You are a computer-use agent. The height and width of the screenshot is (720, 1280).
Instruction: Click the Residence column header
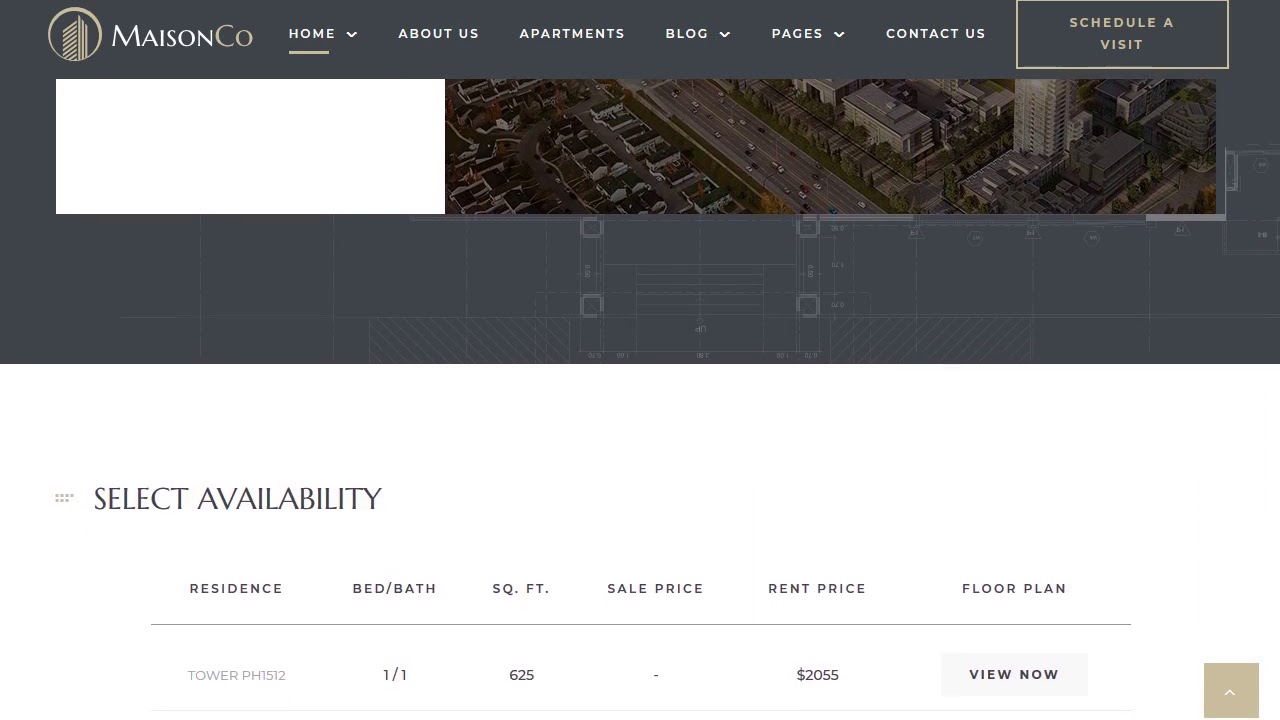point(236,588)
